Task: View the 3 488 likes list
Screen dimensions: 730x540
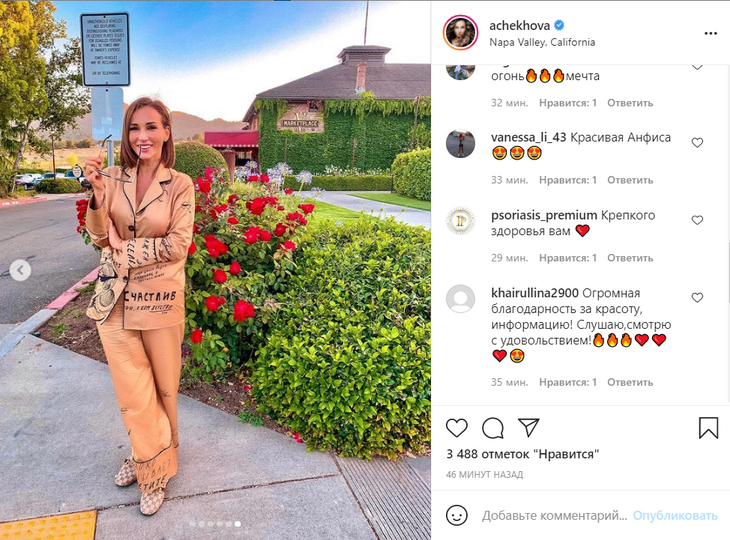Action: click(522, 454)
